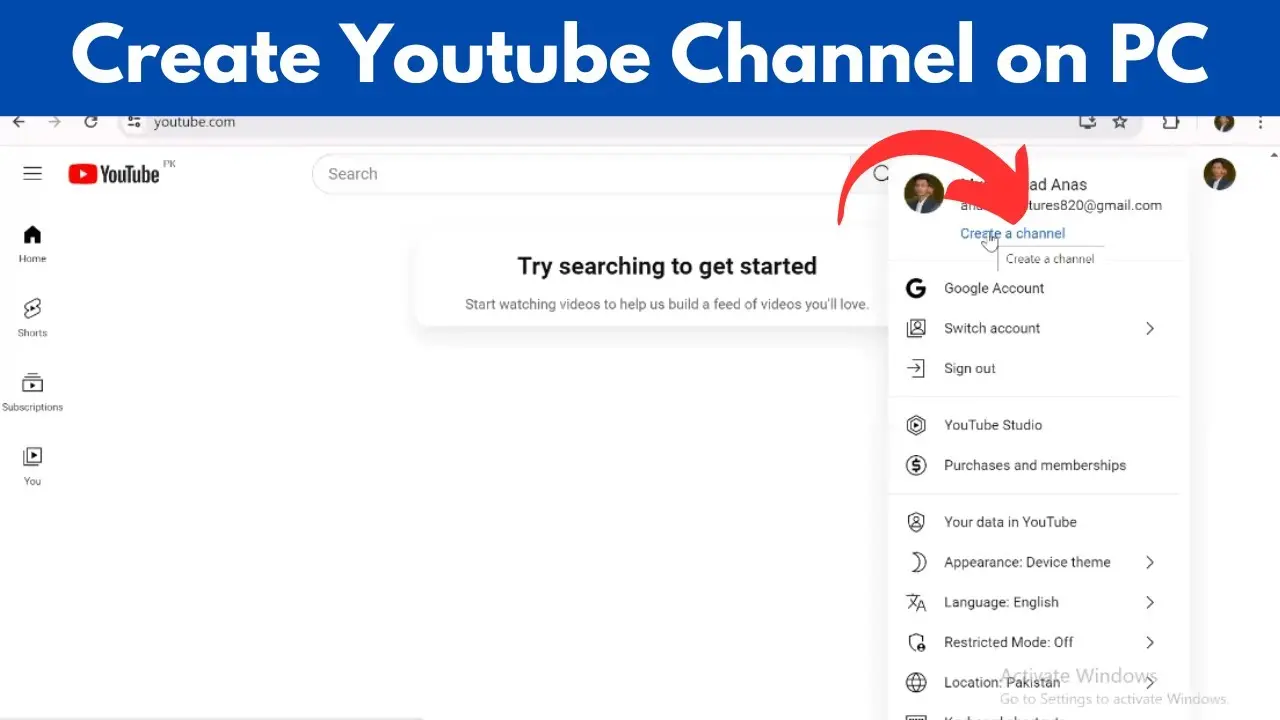Click the YouTube logo
Viewport: 1280px width, 720px height.
click(x=114, y=174)
